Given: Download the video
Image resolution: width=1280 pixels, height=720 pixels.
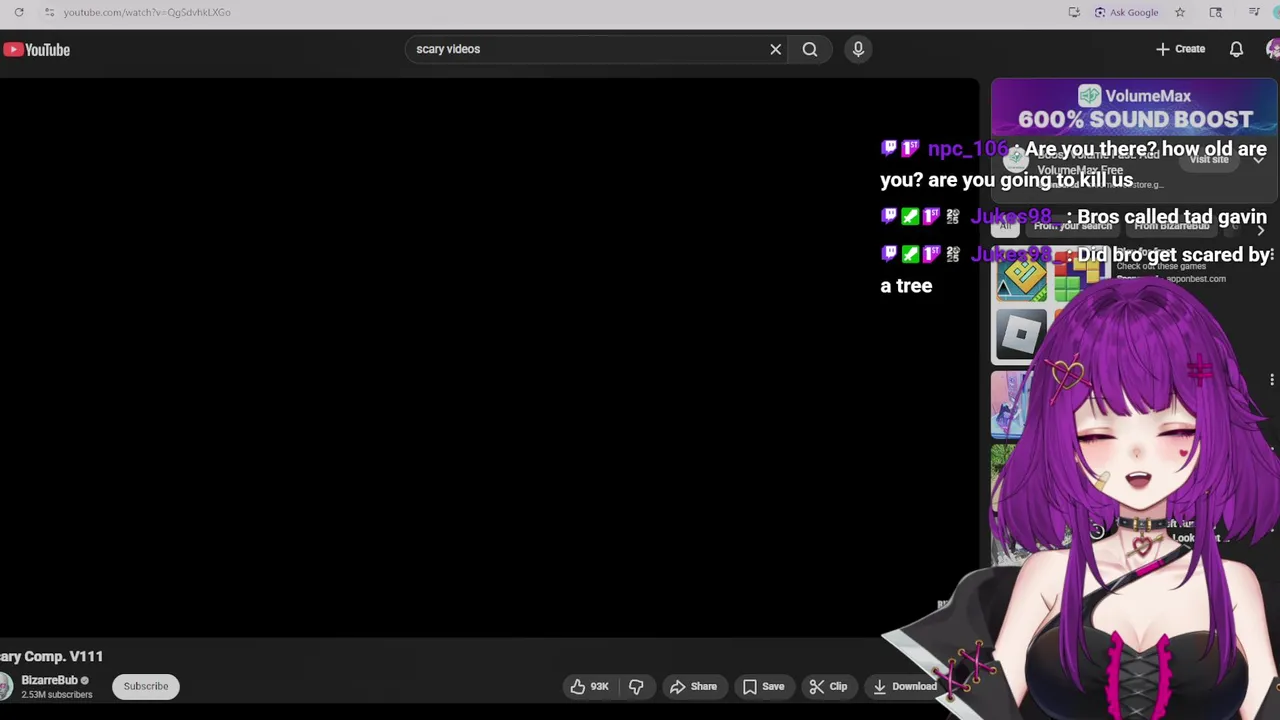Looking at the screenshot, I should tap(904, 686).
